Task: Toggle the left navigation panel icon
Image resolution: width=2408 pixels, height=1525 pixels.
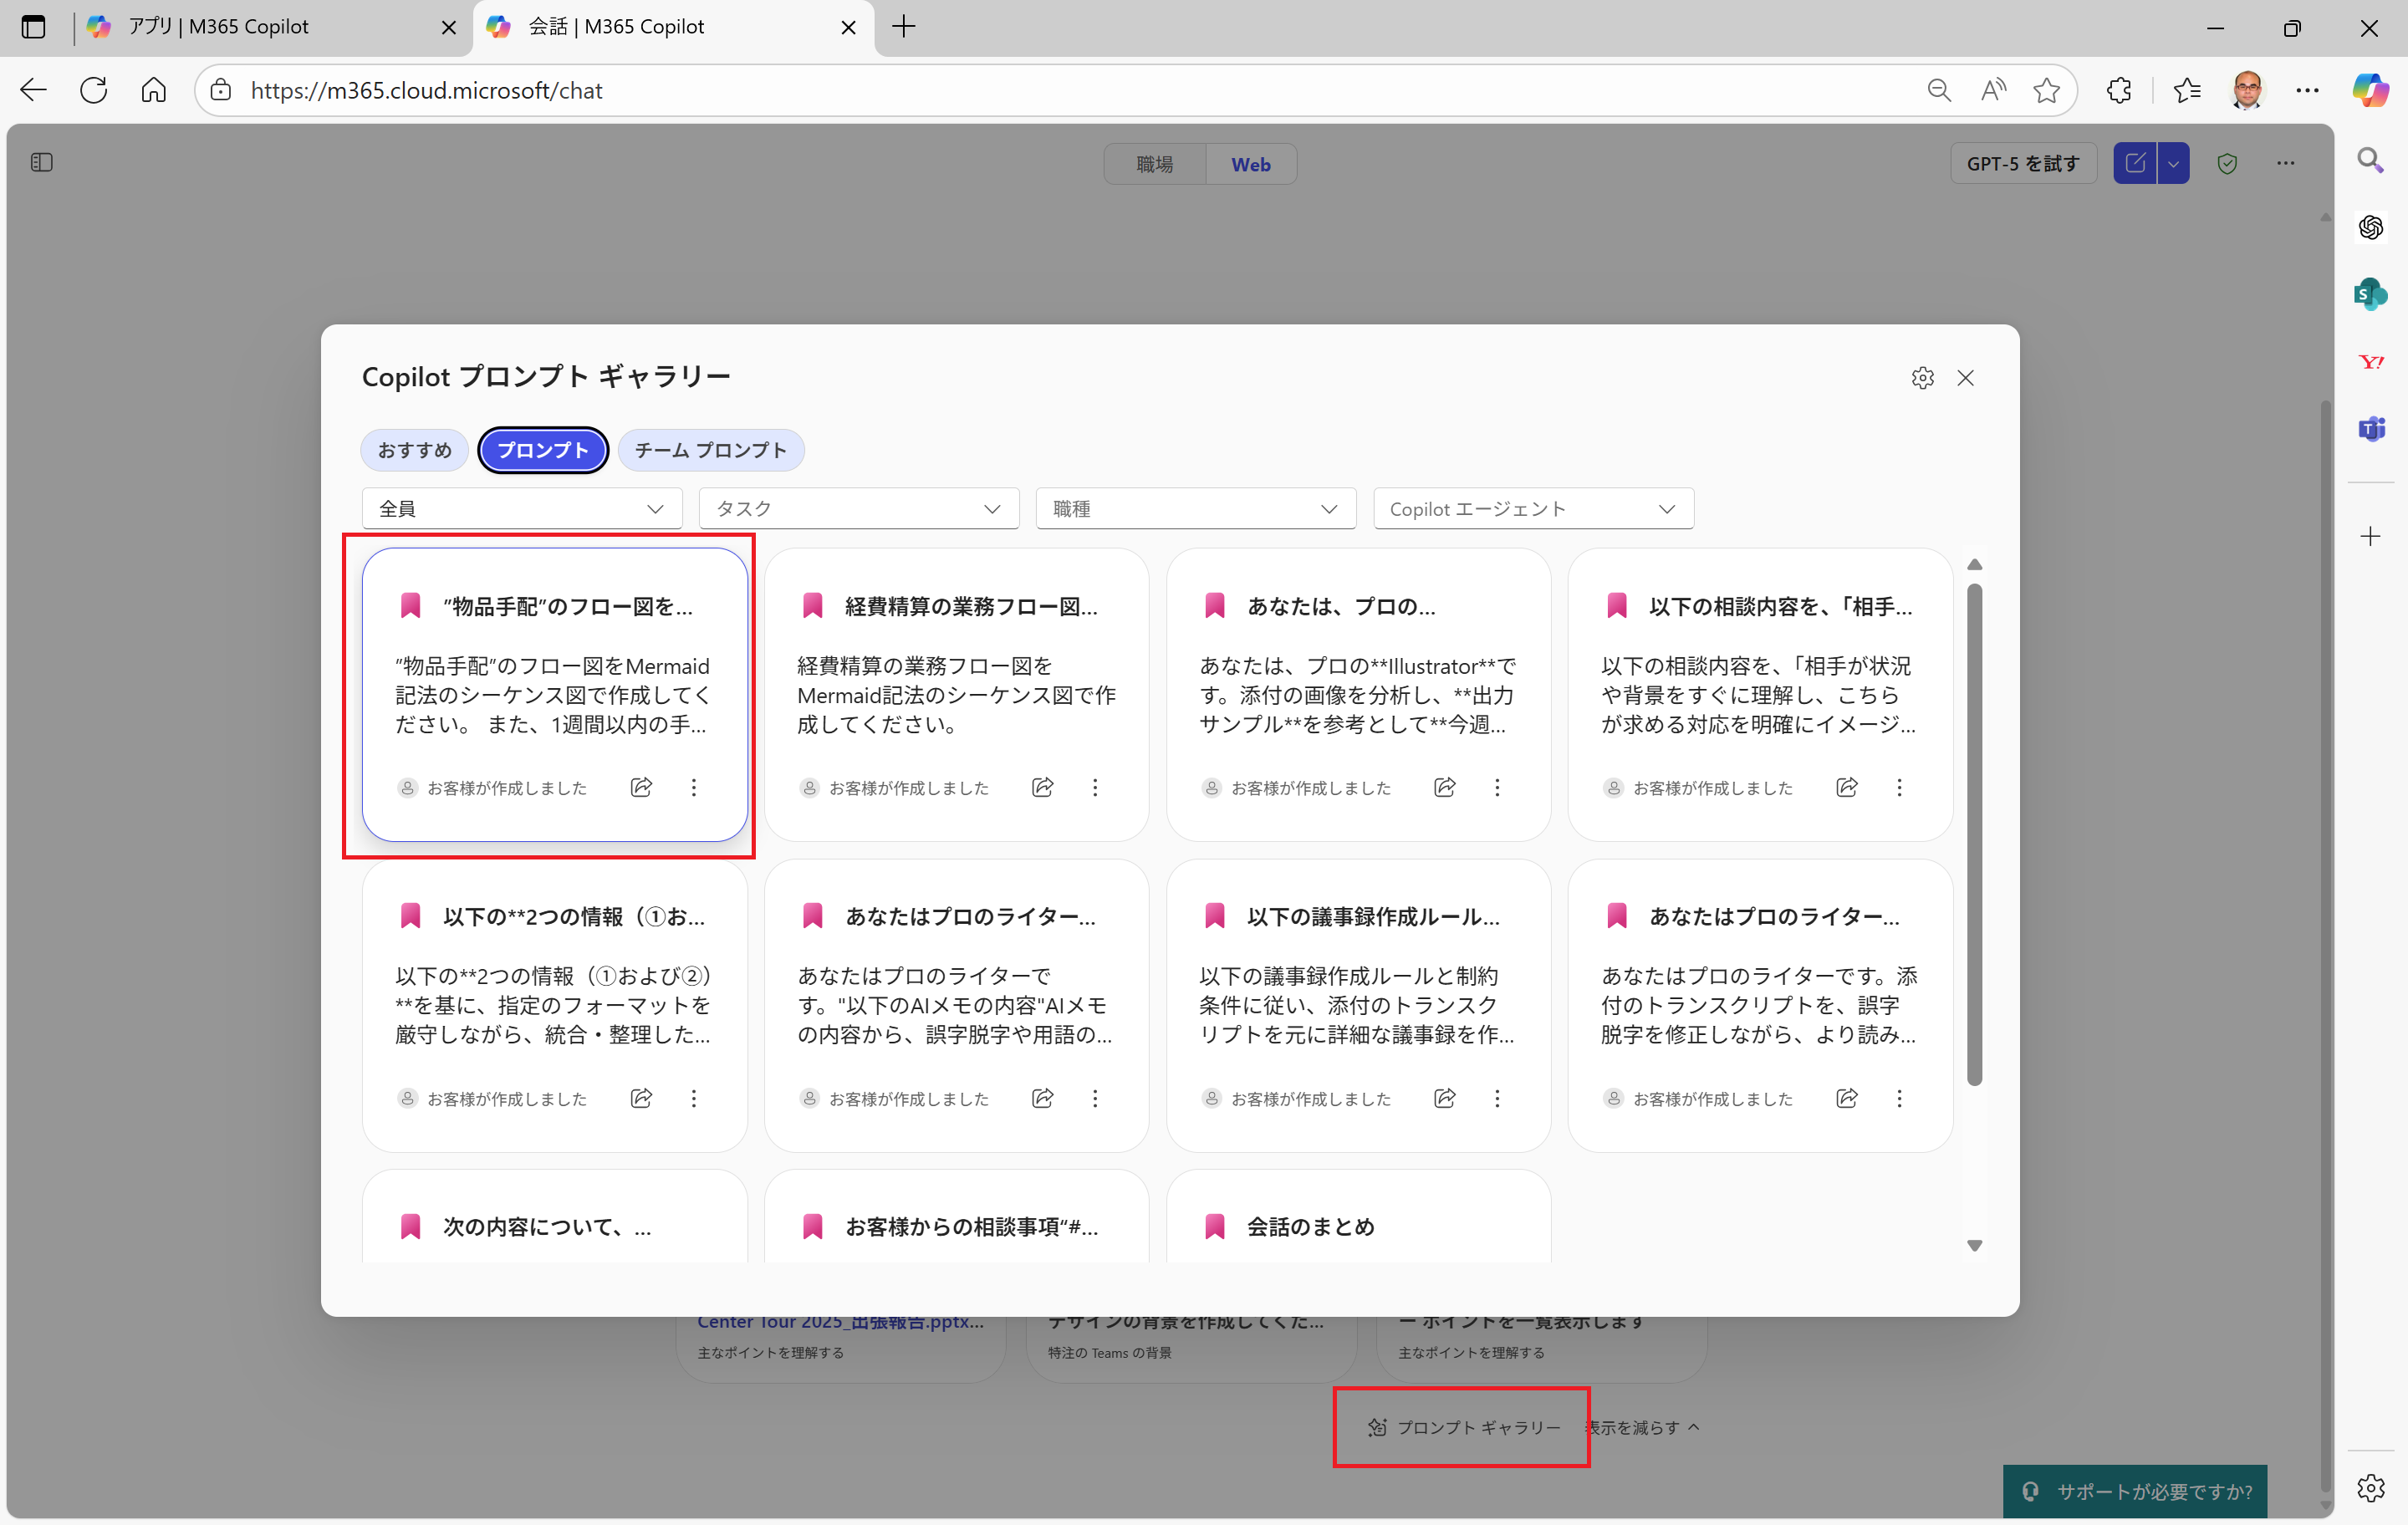Action: [x=41, y=162]
